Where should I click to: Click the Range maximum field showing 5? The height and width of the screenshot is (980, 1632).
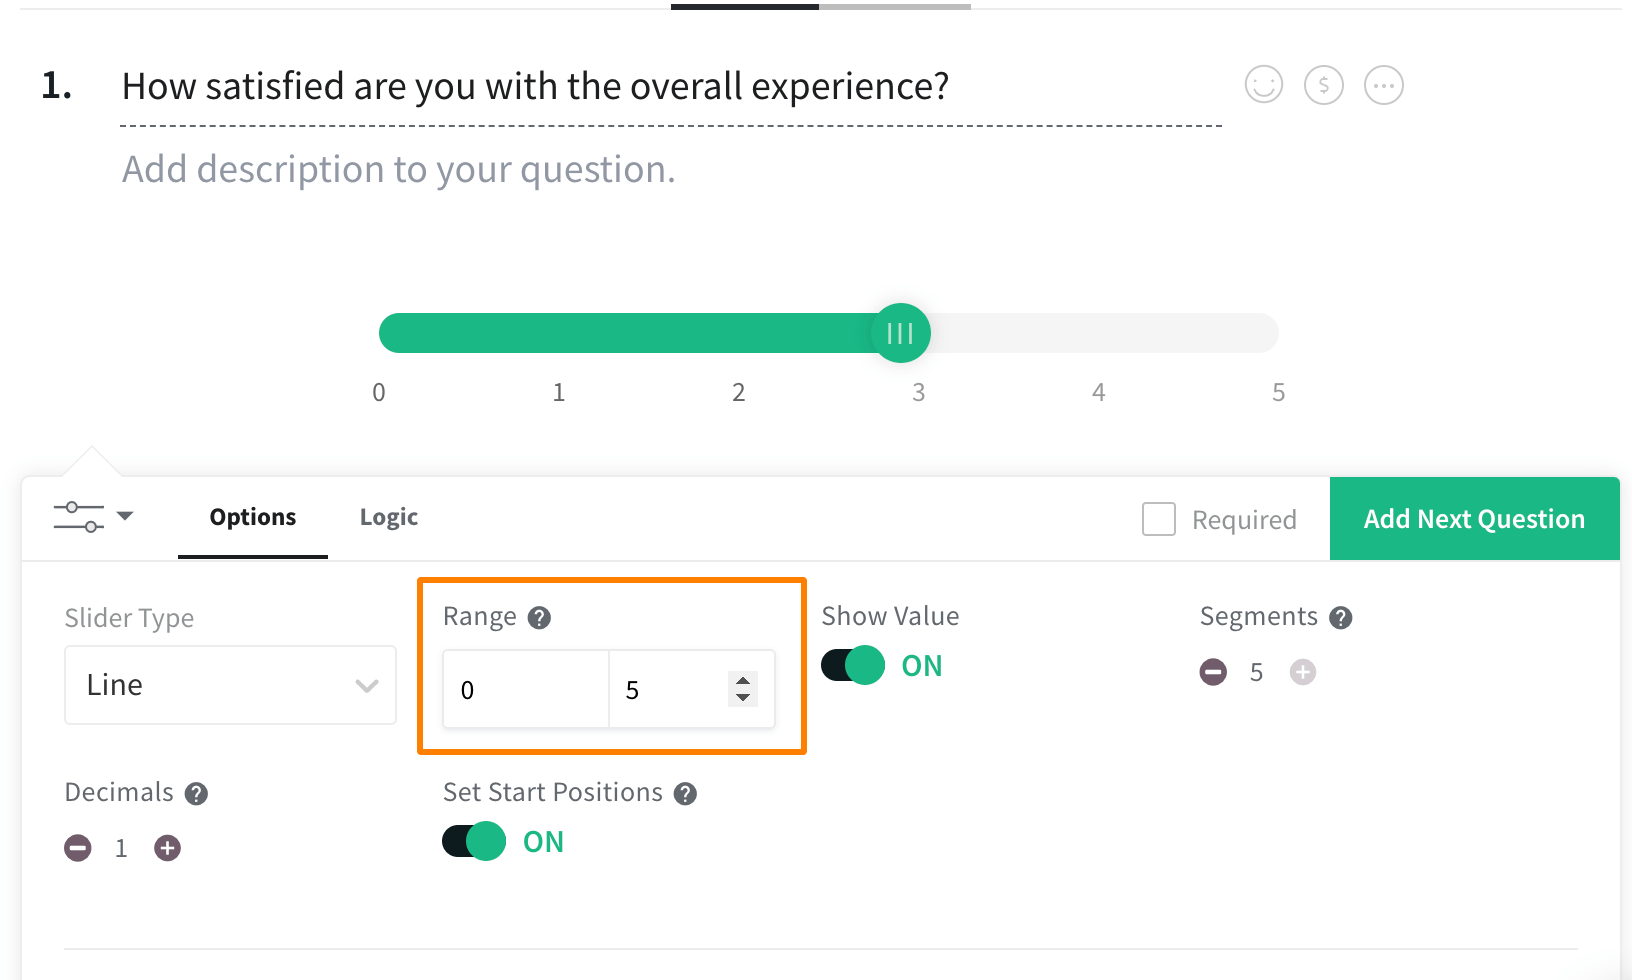click(668, 690)
